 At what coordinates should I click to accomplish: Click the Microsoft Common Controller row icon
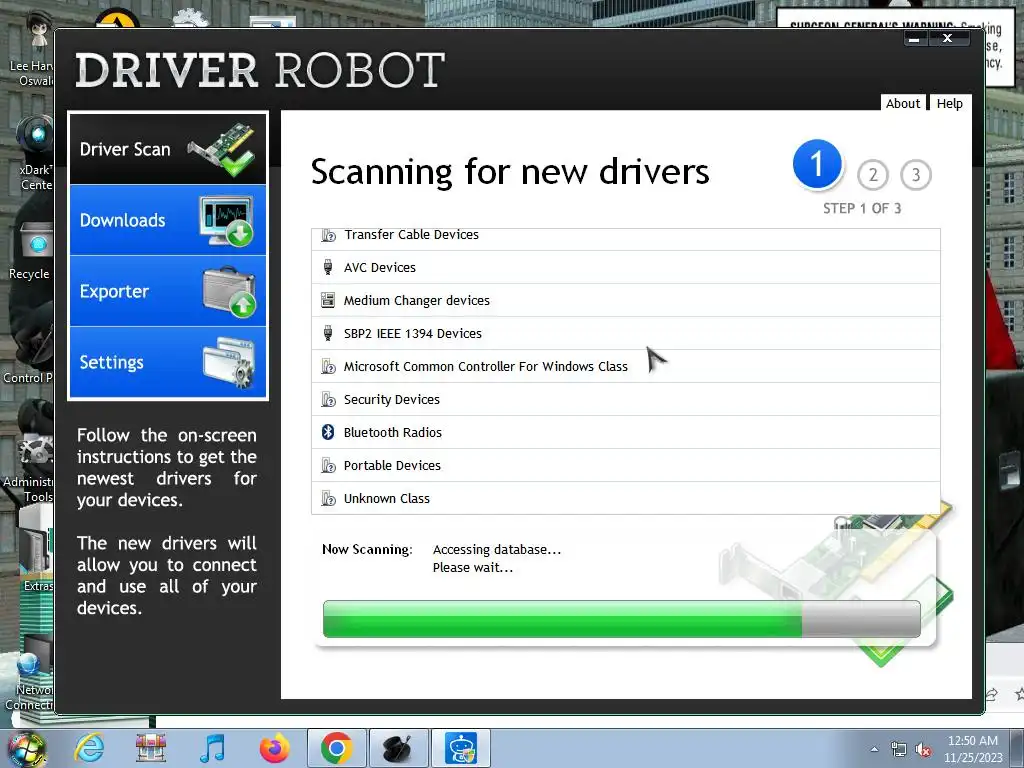tap(328, 366)
